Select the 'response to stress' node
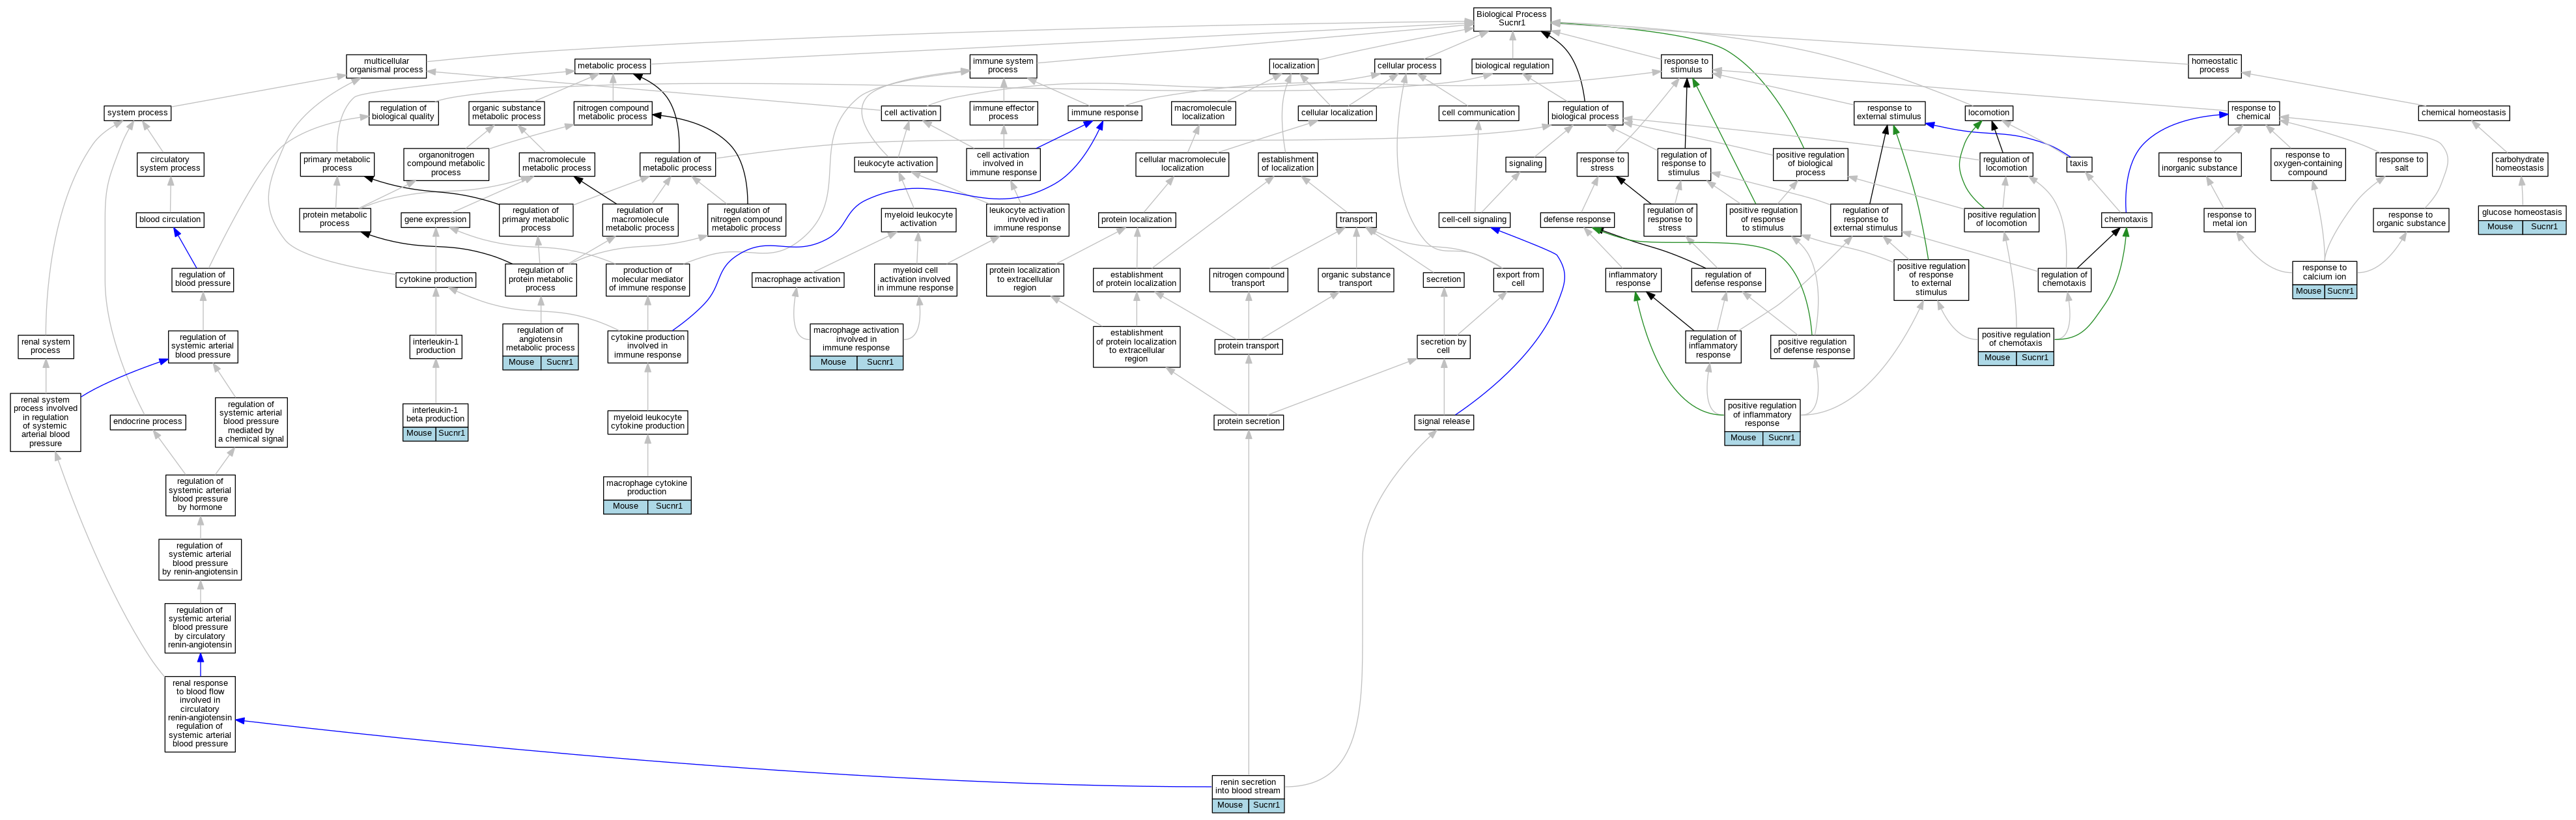This screenshot has height=820, width=2576. 1602,164
